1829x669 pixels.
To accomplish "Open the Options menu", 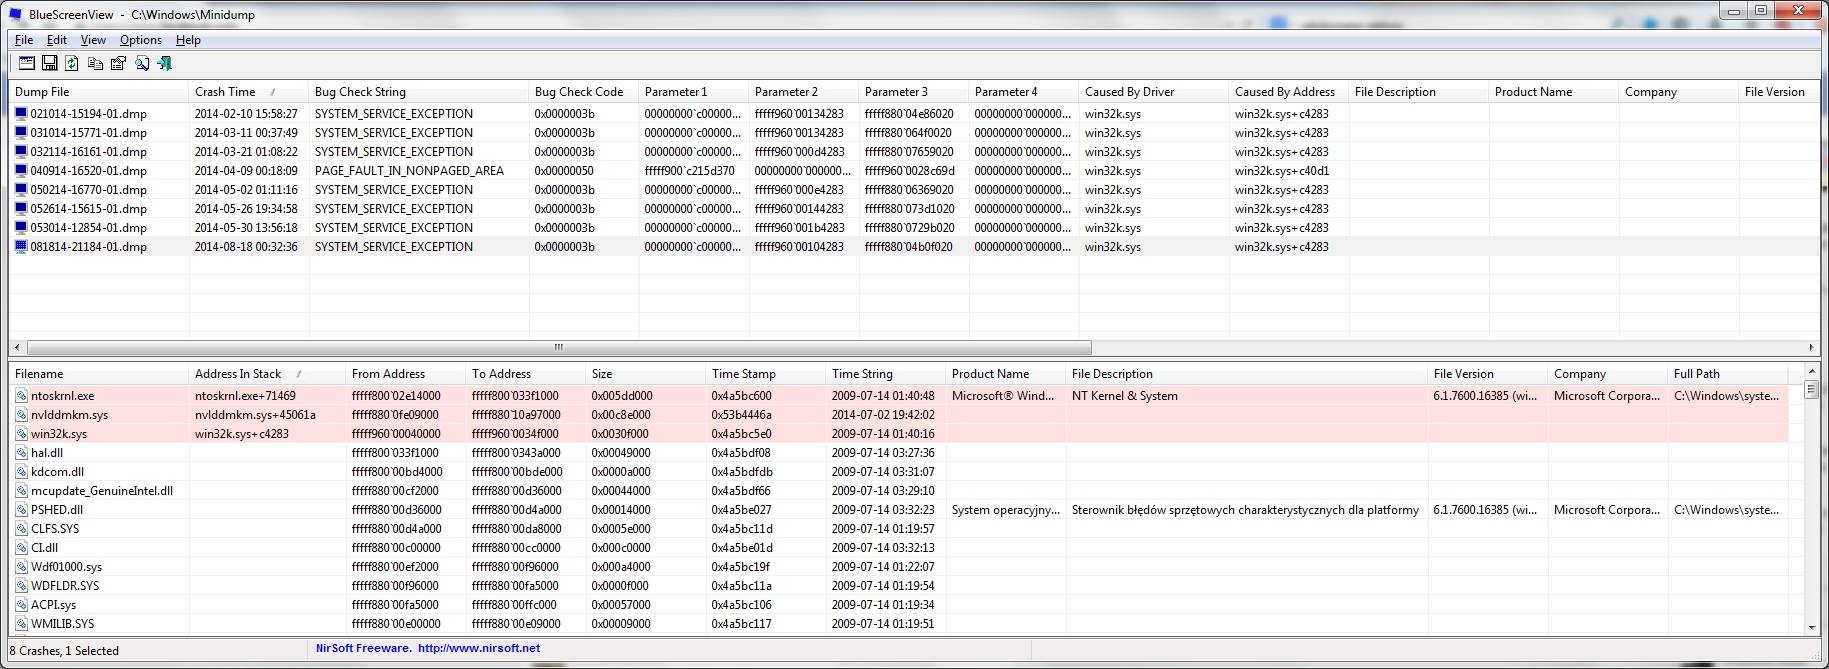I will (141, 40).
